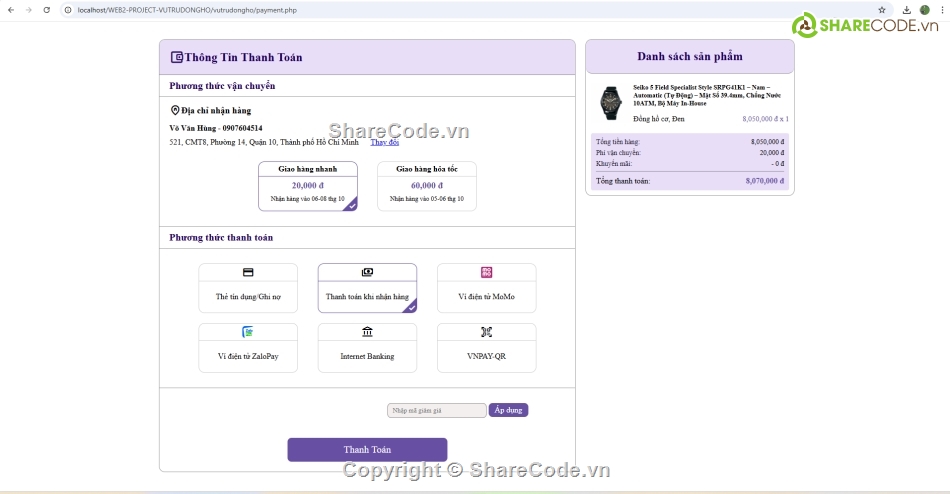Click the MoMo wallet logo icon
Viewport: 950px width, 494px height.
pyautogui.click(x=486, y=272)
